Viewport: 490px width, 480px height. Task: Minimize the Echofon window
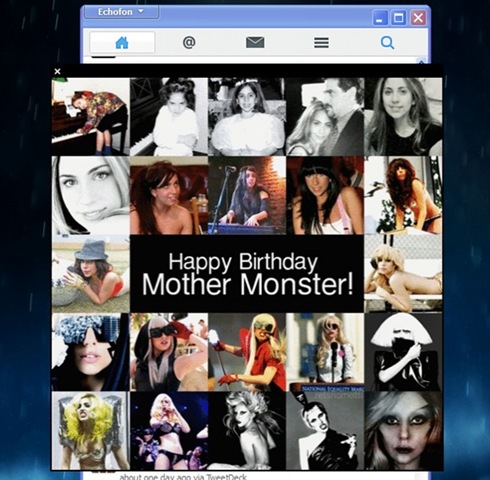pyautogui.click(x=380, y=18)
